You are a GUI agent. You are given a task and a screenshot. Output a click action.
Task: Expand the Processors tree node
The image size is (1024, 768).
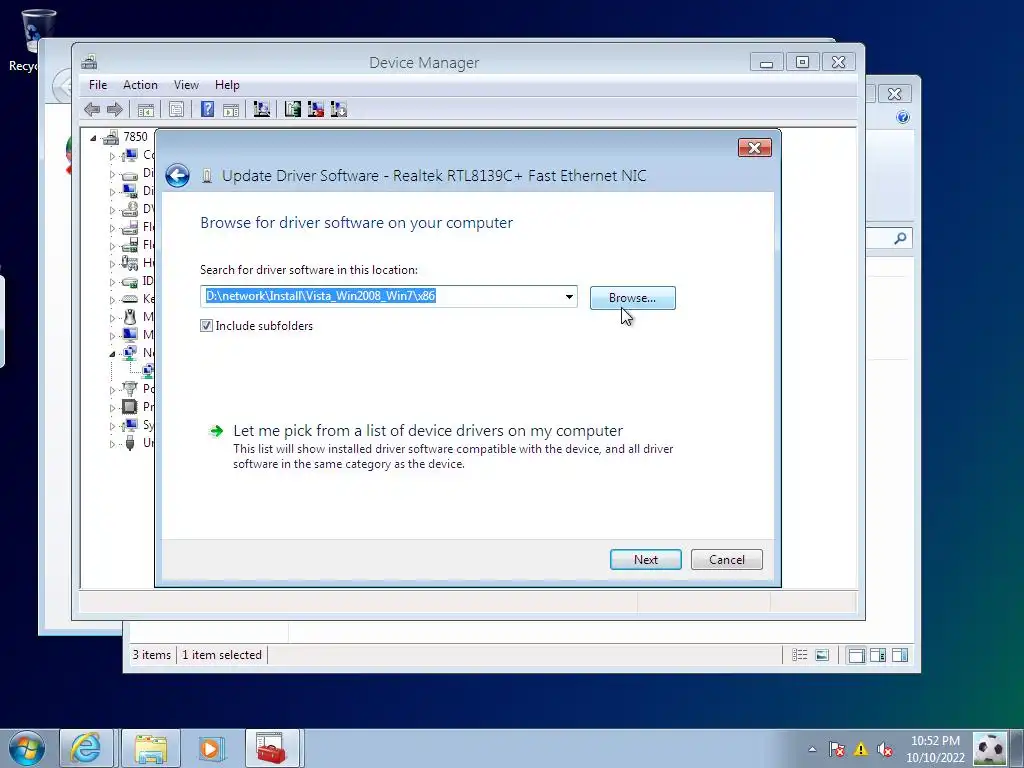pos(112,408)
